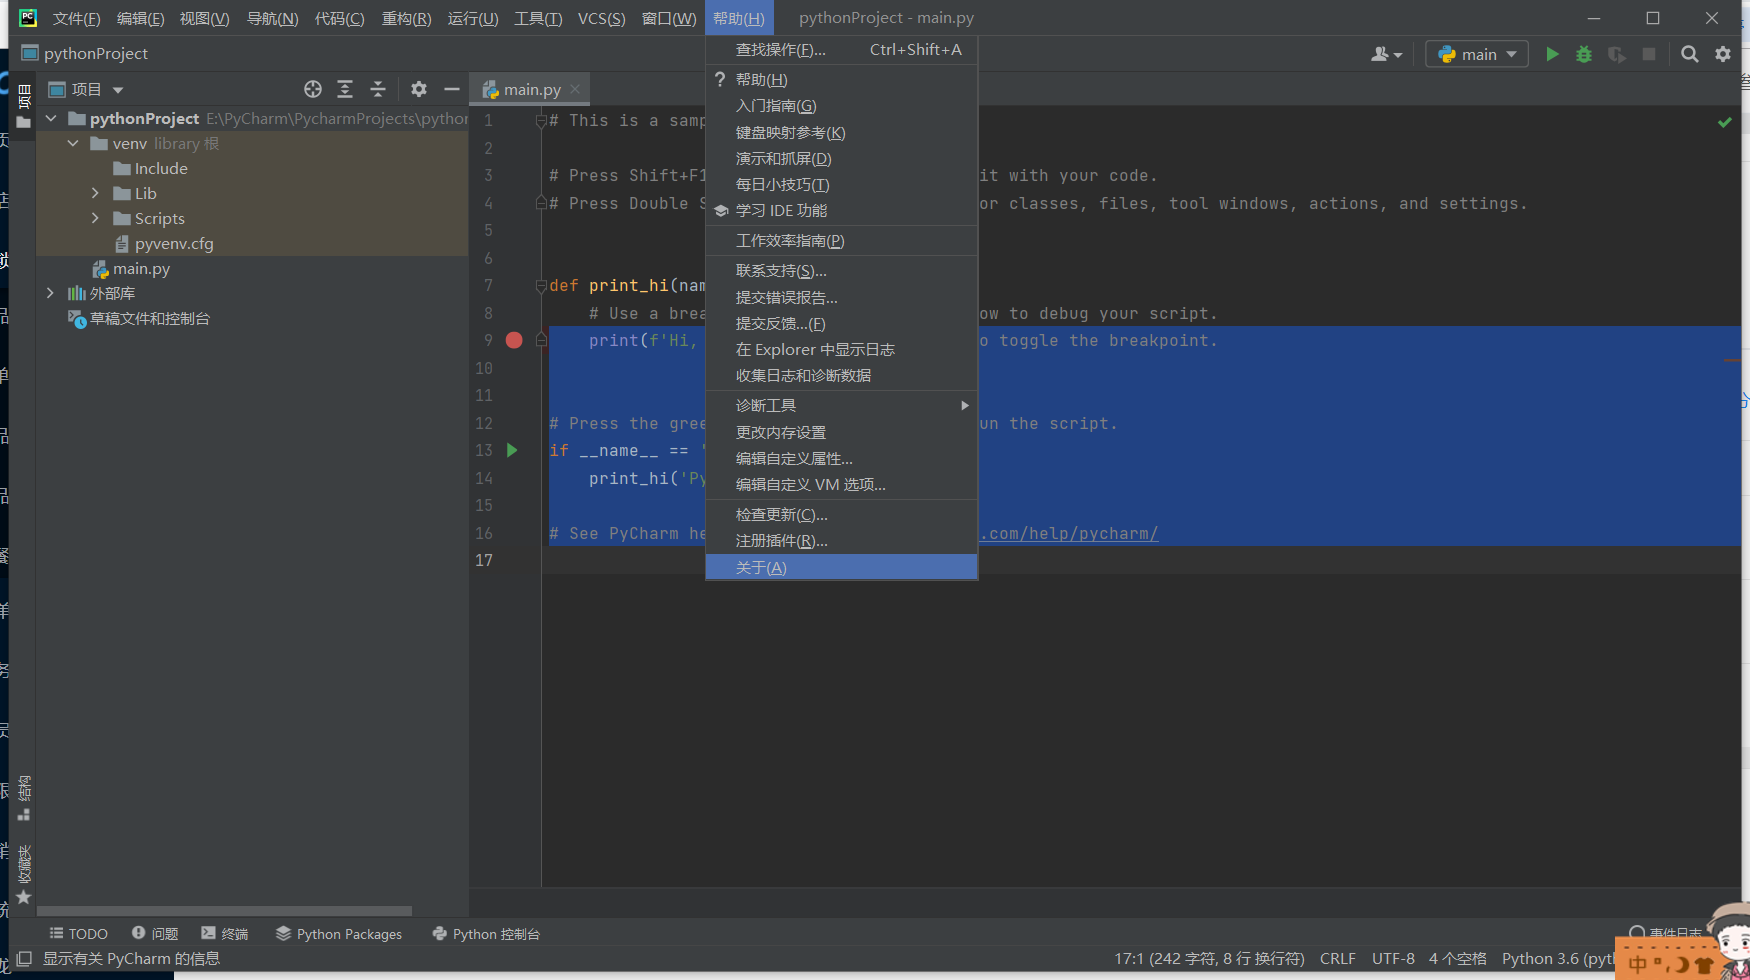This screenshot has height=980, width=1750.
Task: Collapse the venv folder
Action: point(73,143)
